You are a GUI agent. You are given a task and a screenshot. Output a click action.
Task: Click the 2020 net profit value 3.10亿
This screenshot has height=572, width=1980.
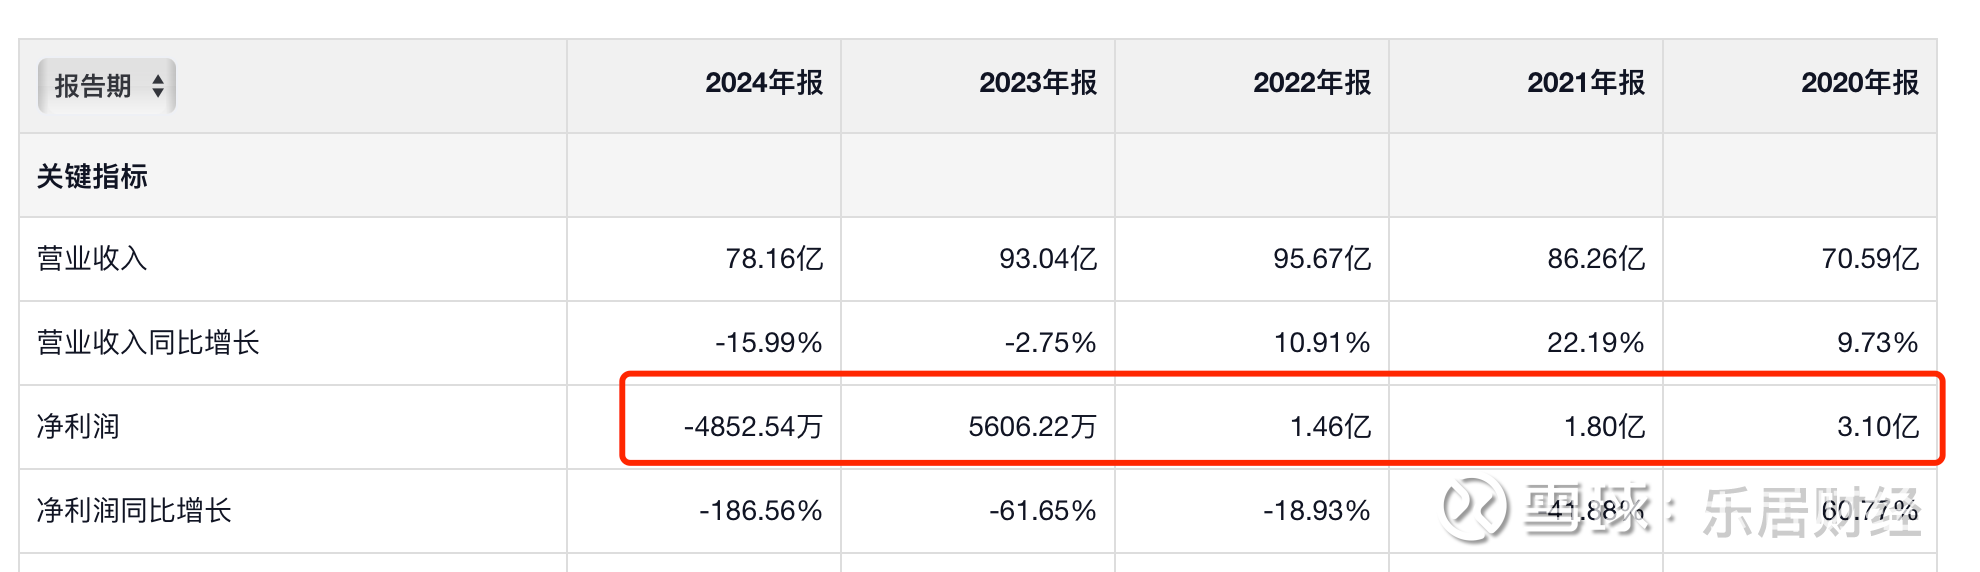pyautogui.click(x=1877, y=427)
